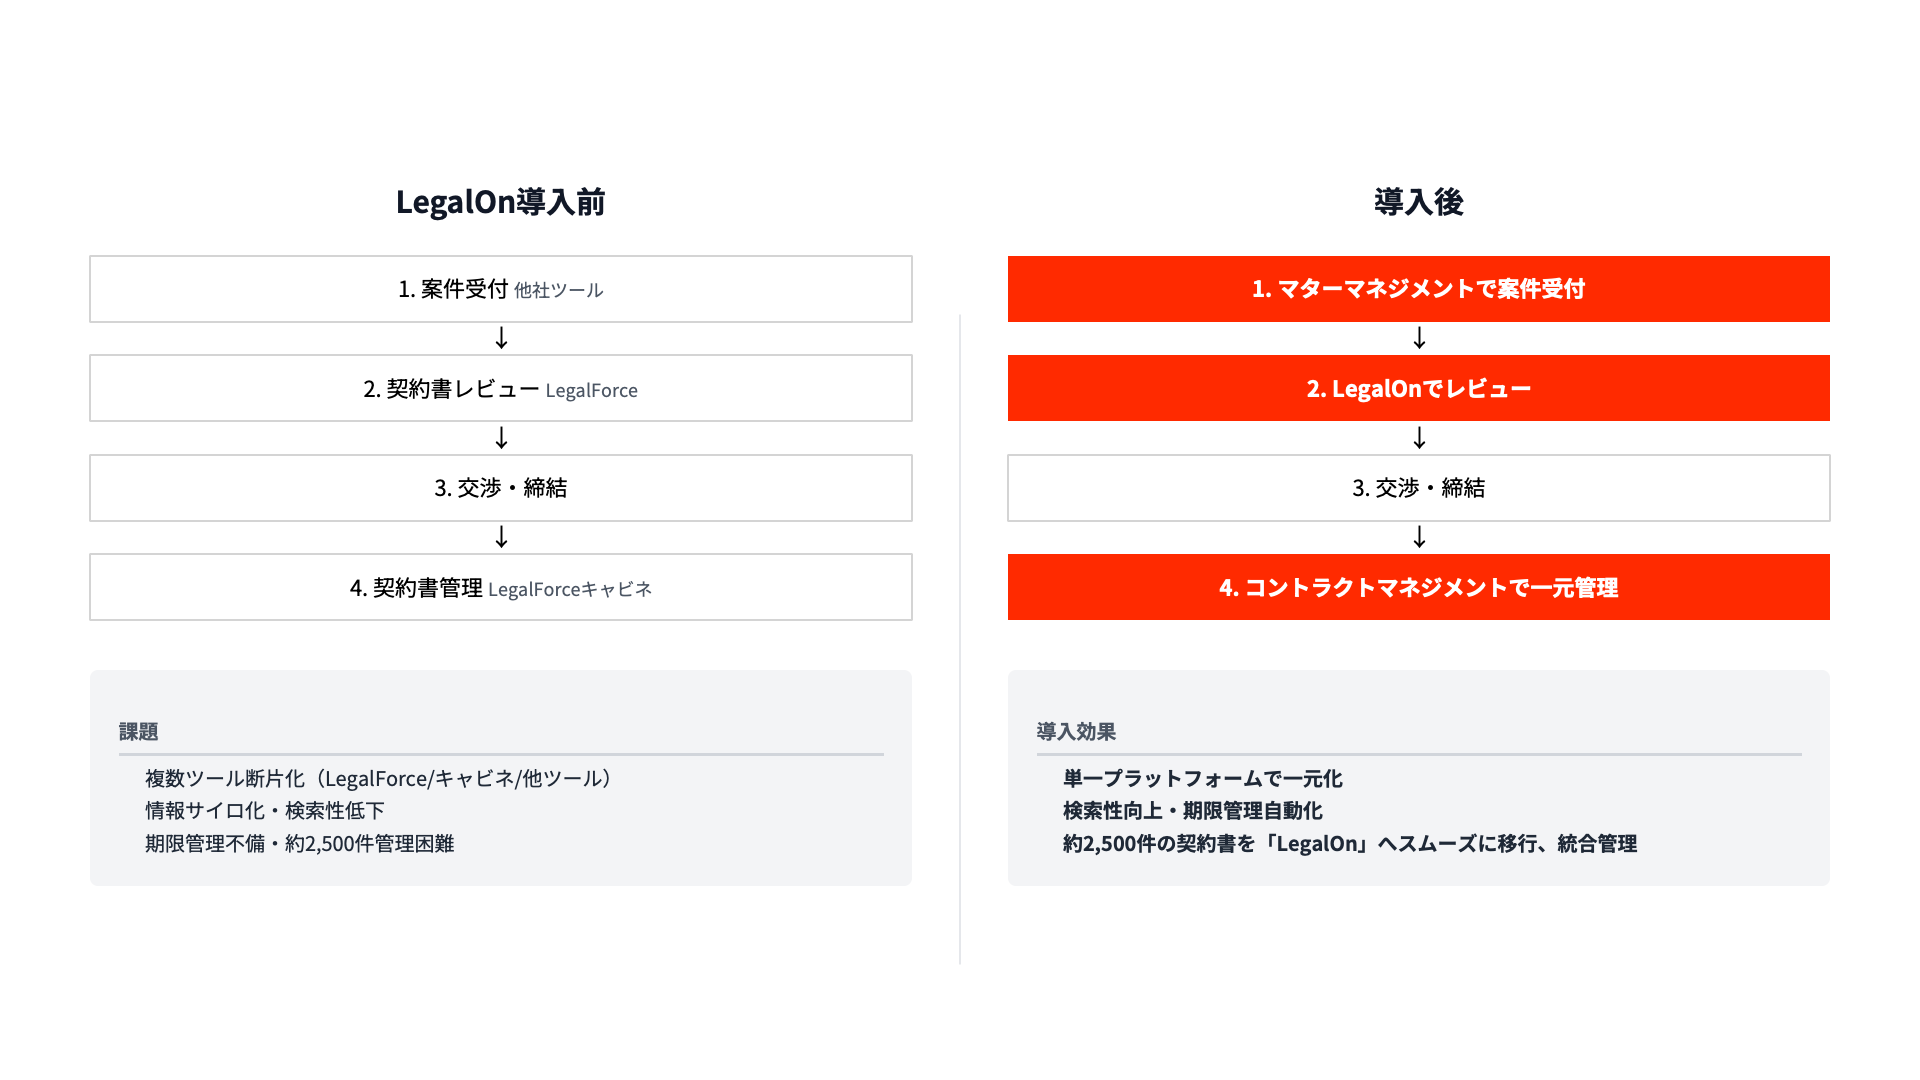This screenshot has height=1080, width=1920.
Task: Click the red '1. マターマネジメントで案件受付' box
Action: [1419, 289]
